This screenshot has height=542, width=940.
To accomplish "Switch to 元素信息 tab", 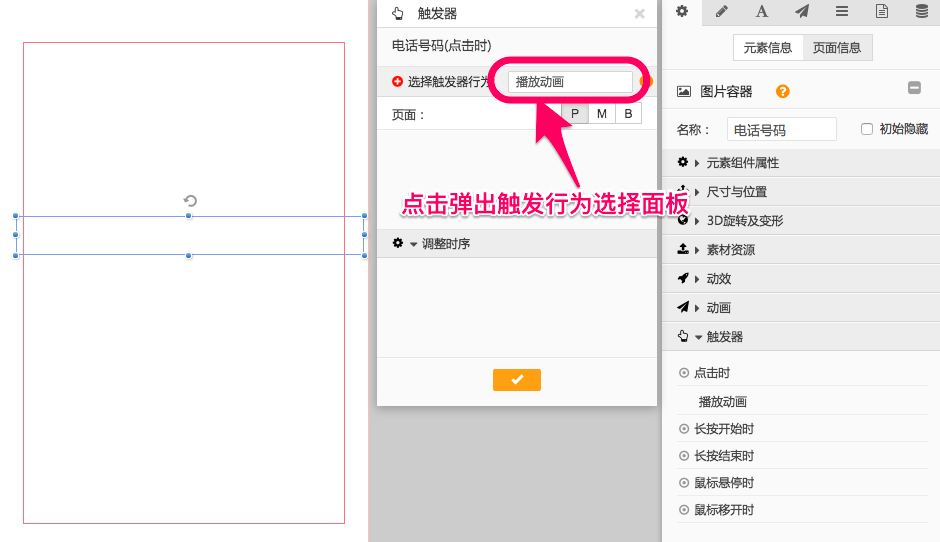I will pos(768,47).
